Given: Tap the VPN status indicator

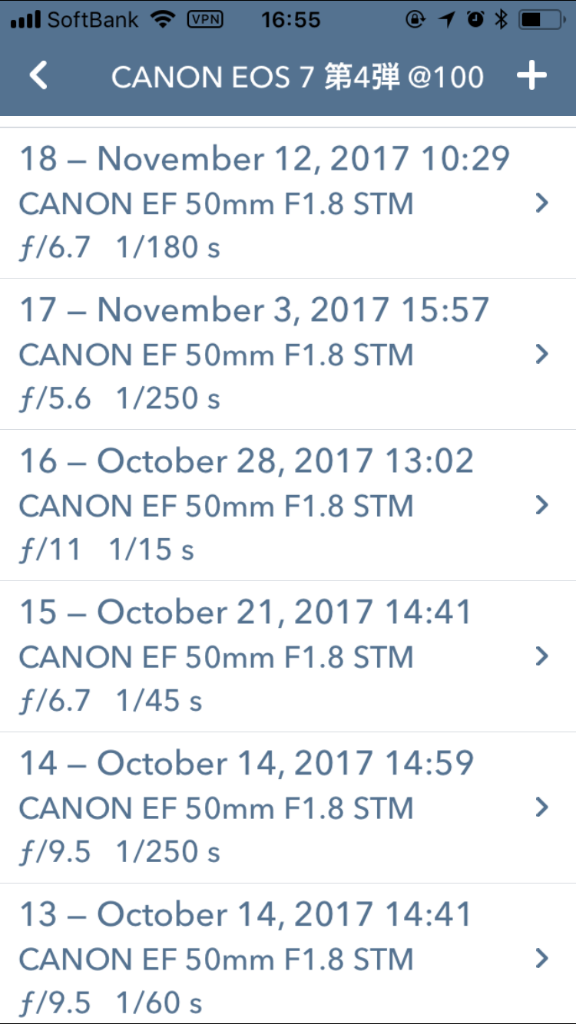Looking at the screenshot, I should point(205,20).
